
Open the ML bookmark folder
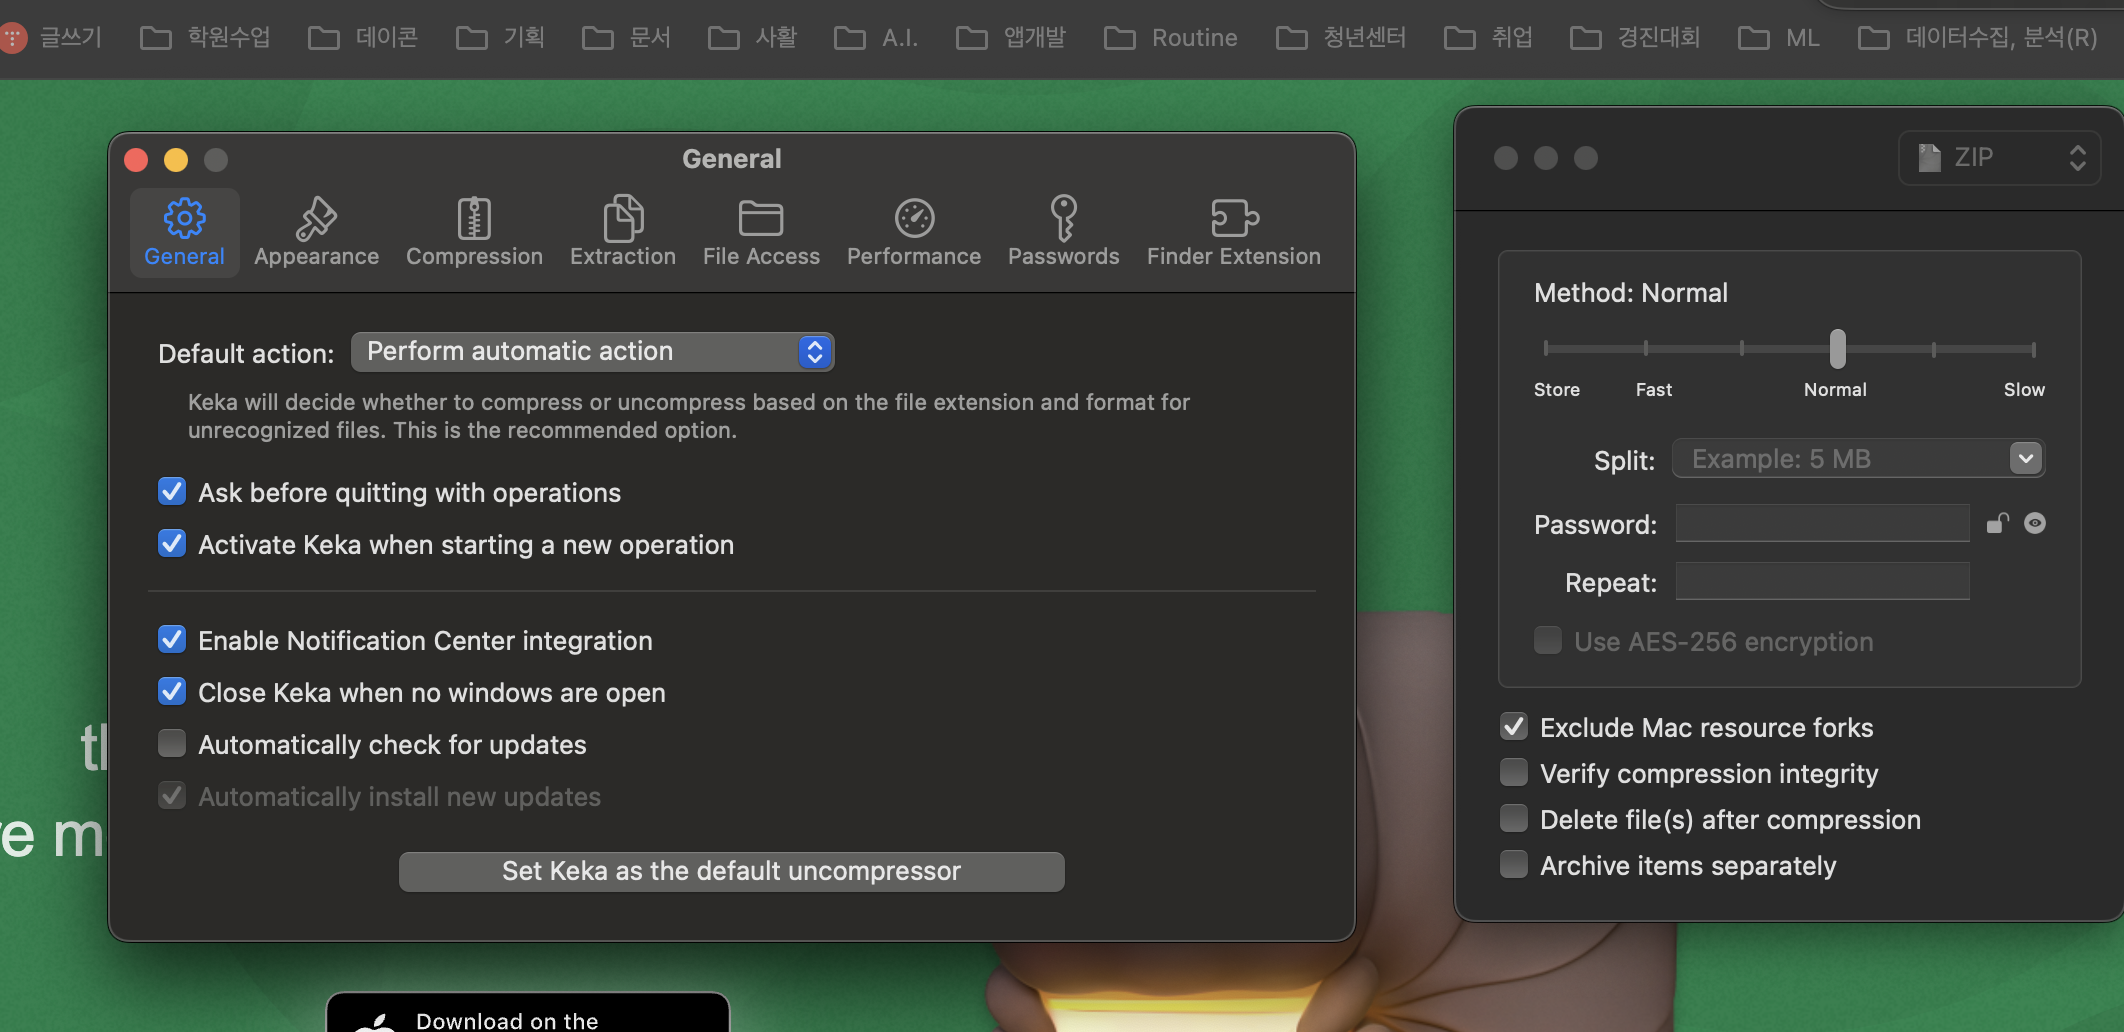[1779, 38]
